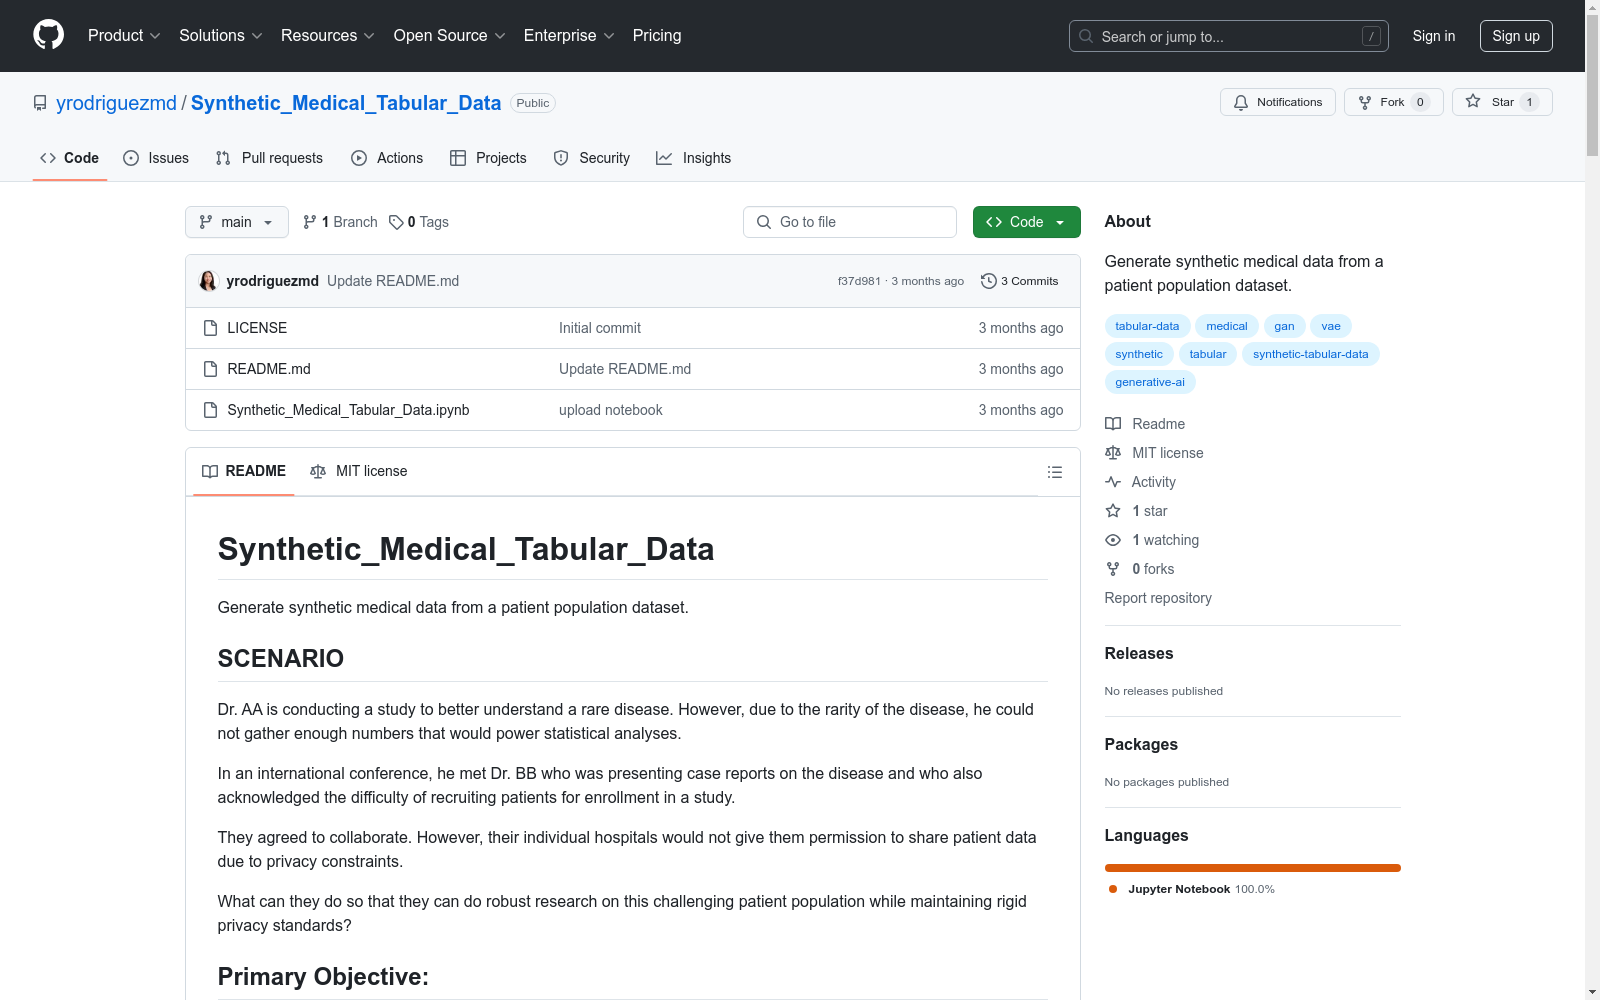The image size is (1600, 1000).
Task: Click the tag icon next to Tags
Action: 396,222
